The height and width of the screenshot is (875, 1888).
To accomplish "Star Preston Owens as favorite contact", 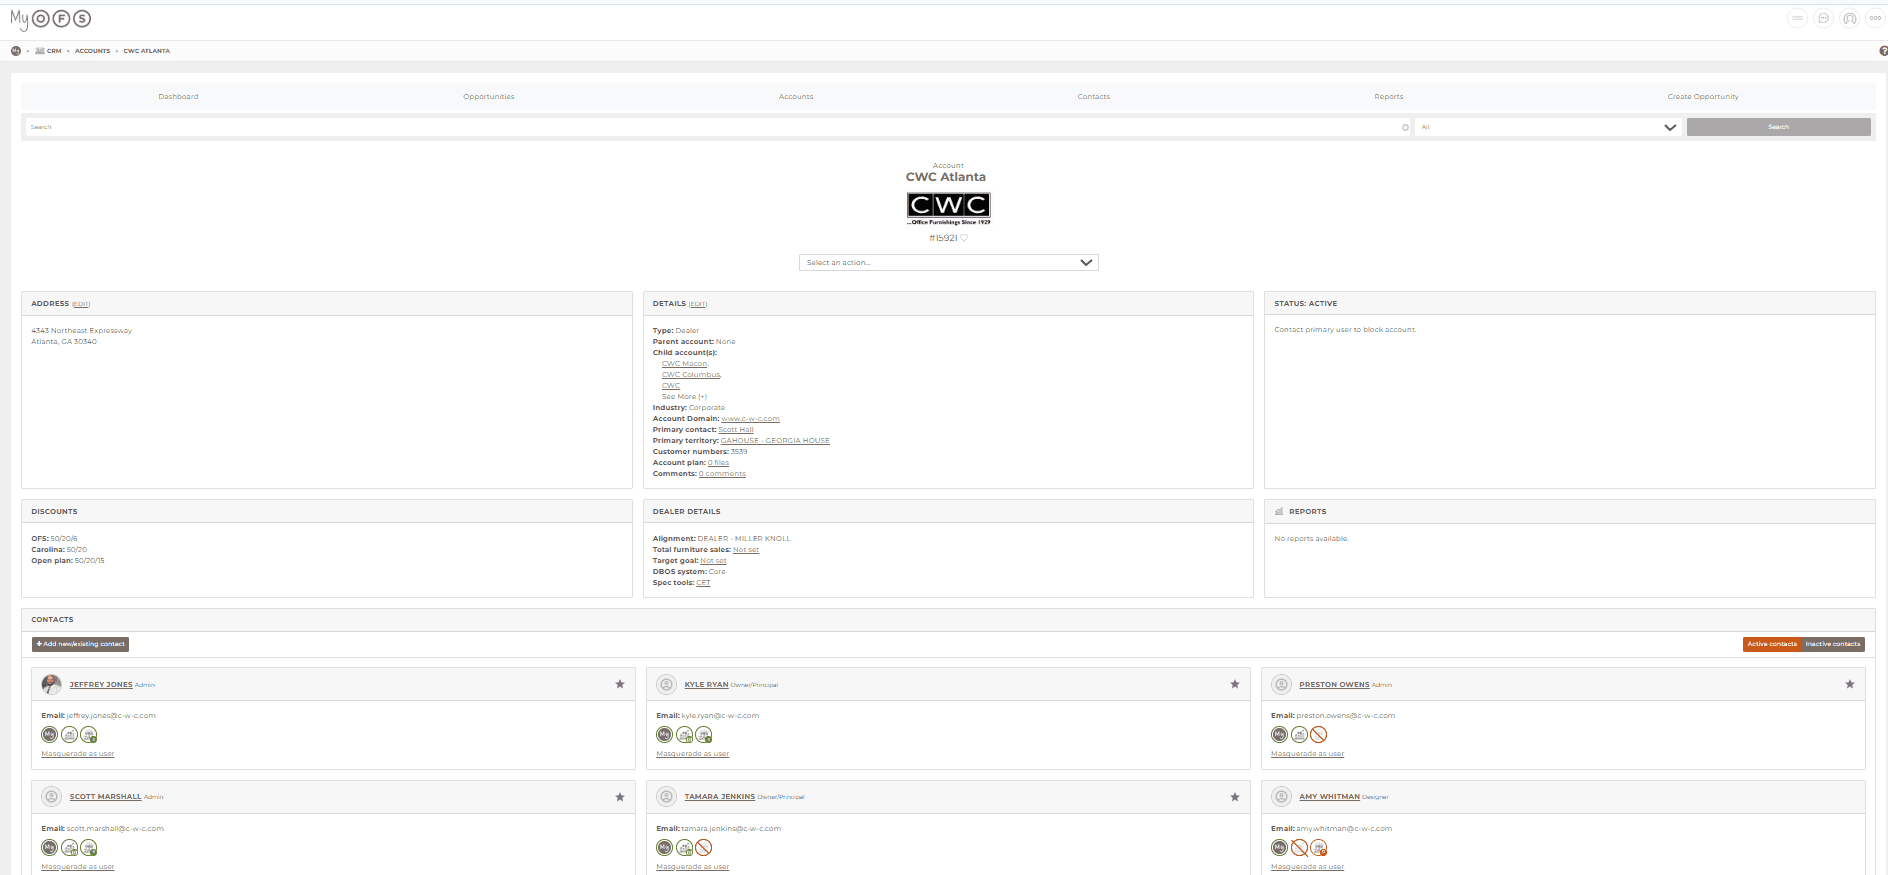I will (x=1850, y=684).
